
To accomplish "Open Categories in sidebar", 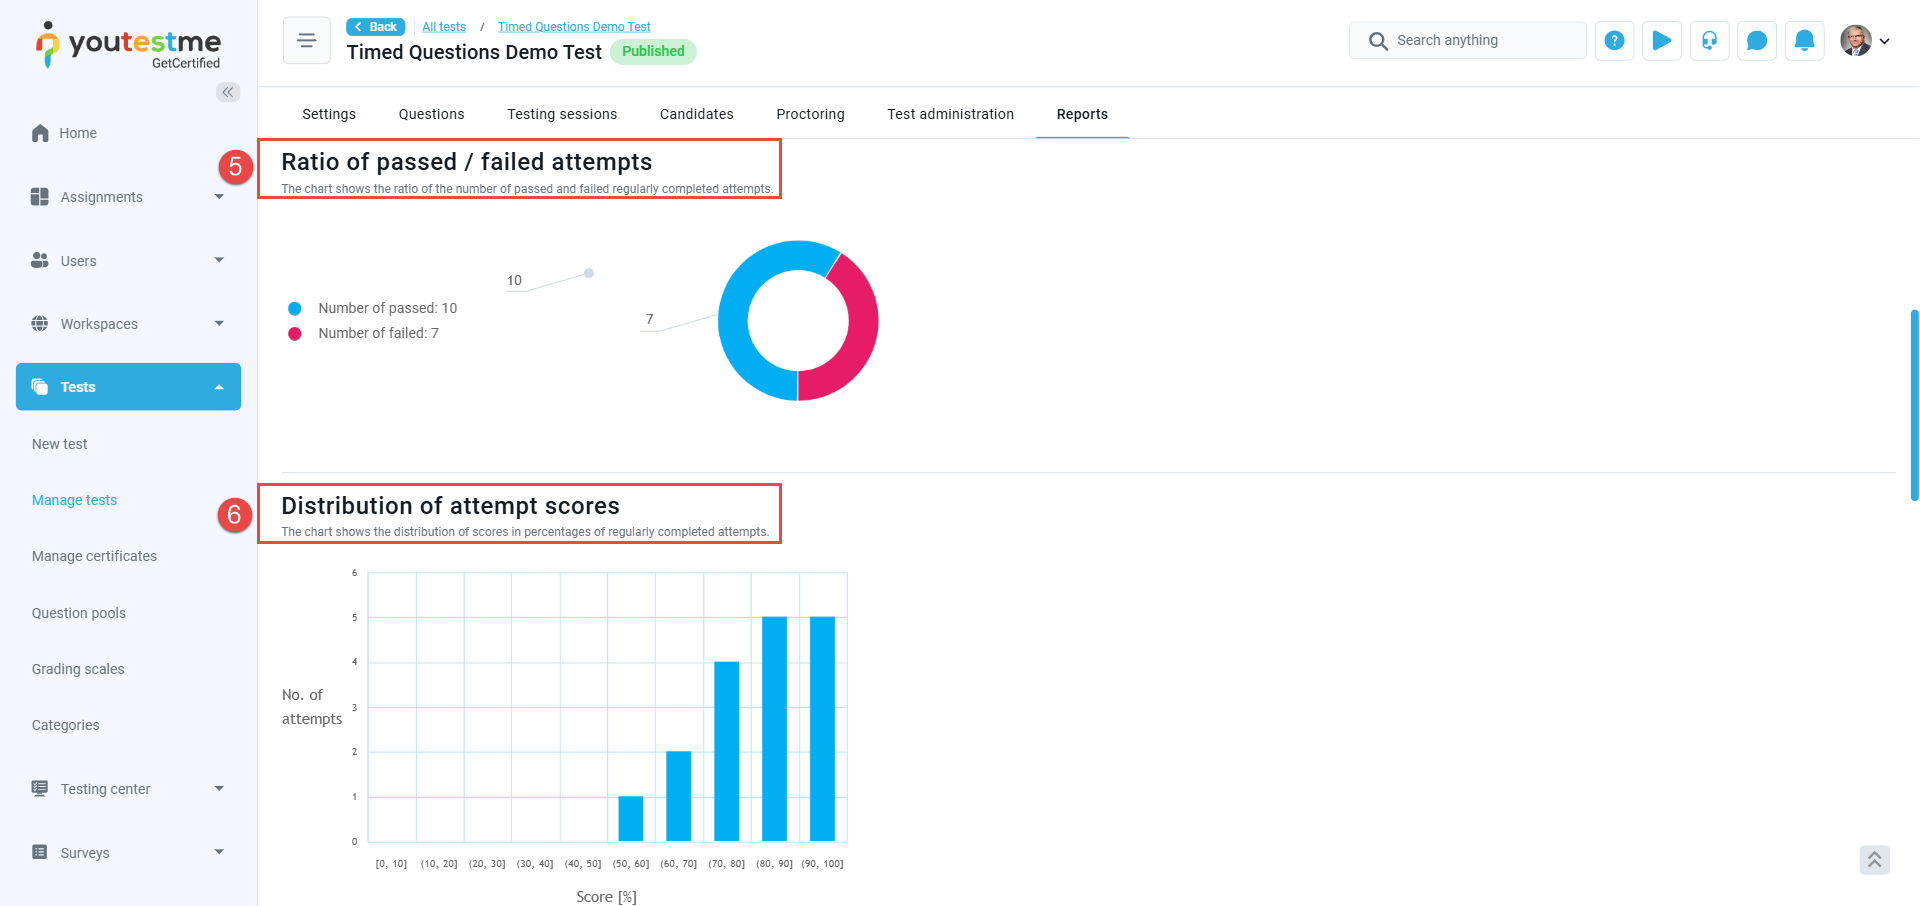I will [65, 725].
